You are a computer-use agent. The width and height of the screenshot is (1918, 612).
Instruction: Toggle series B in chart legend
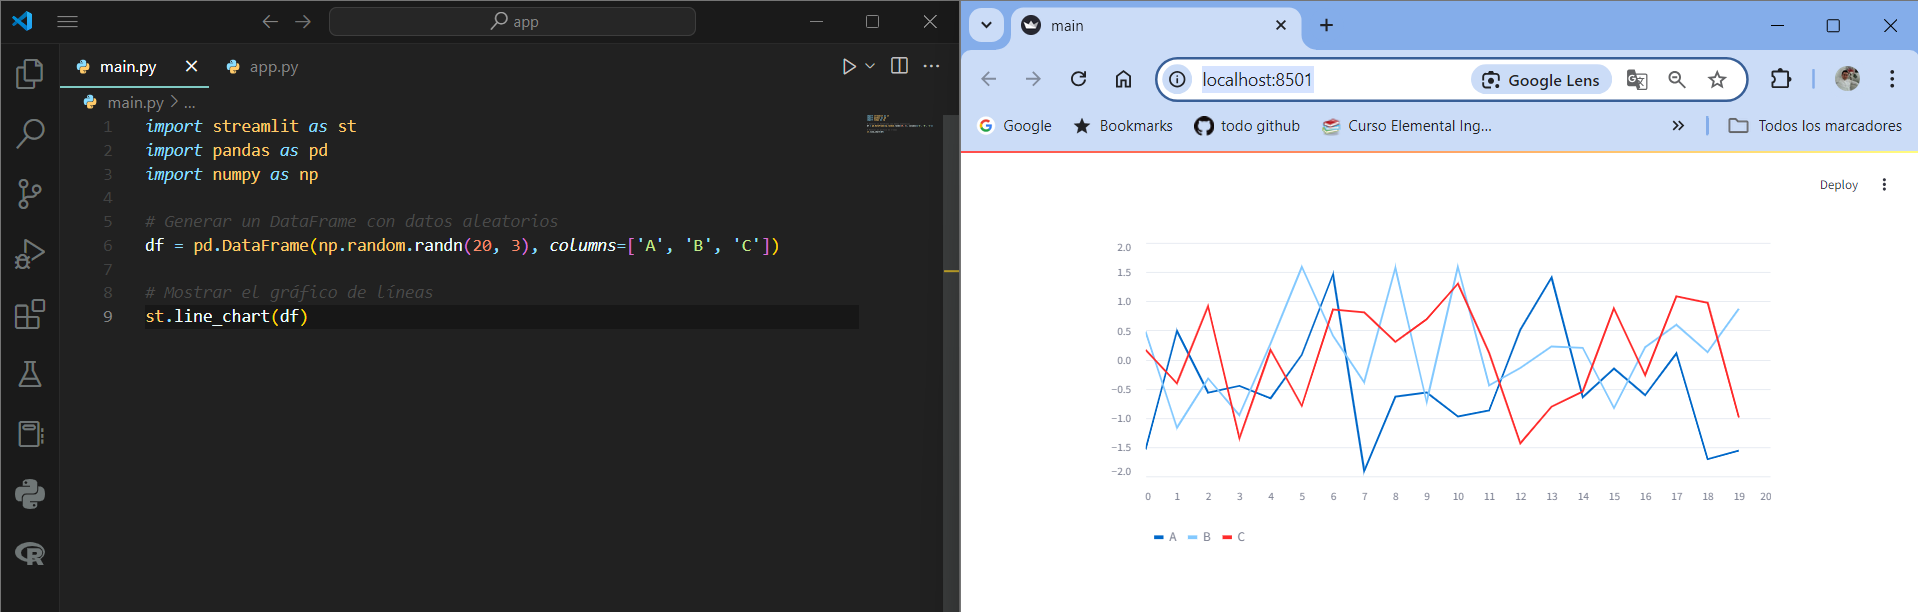[1199, 537]
